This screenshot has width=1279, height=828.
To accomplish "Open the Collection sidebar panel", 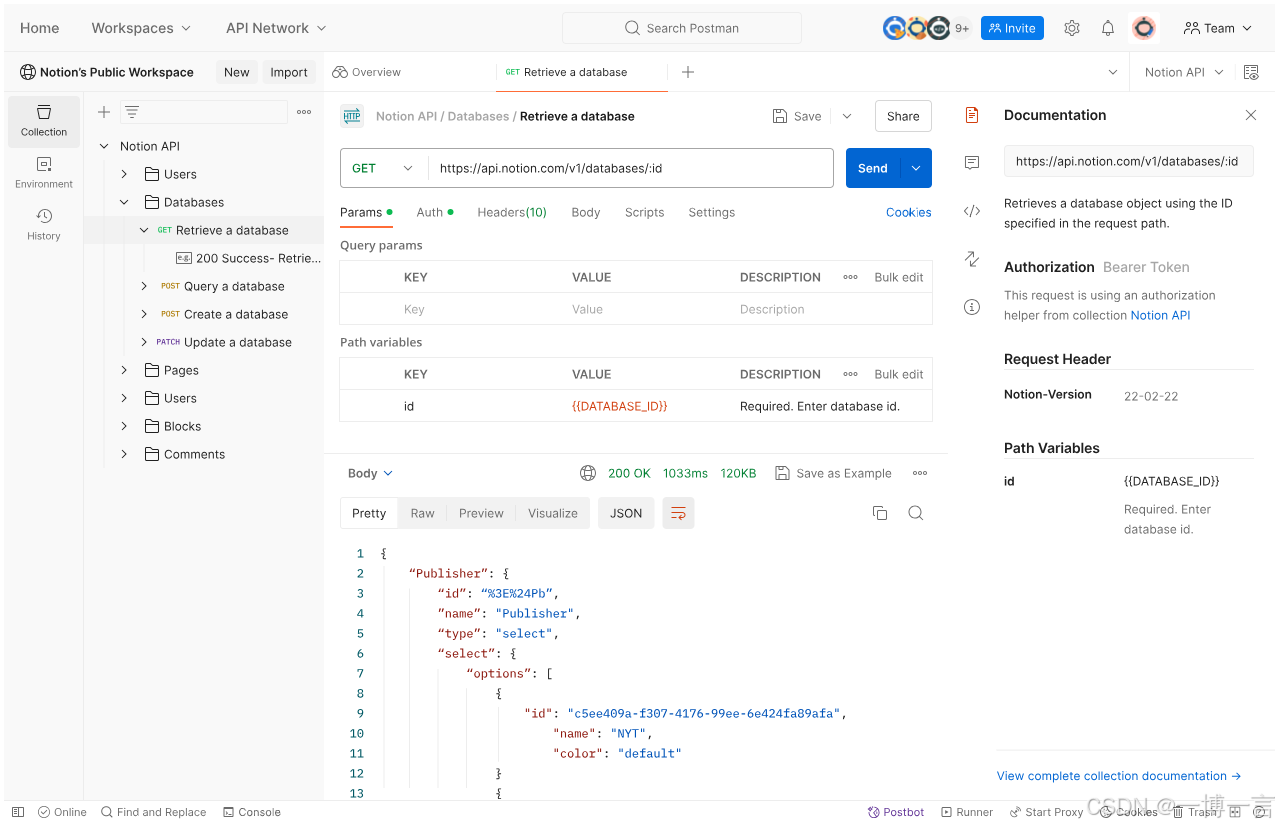I will (x=44, y=121).
